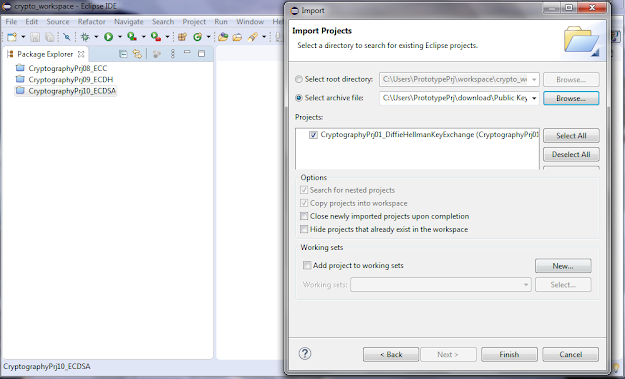Screen dimensions: 625x379
Task: Click the Select All button
Action: 571,135
